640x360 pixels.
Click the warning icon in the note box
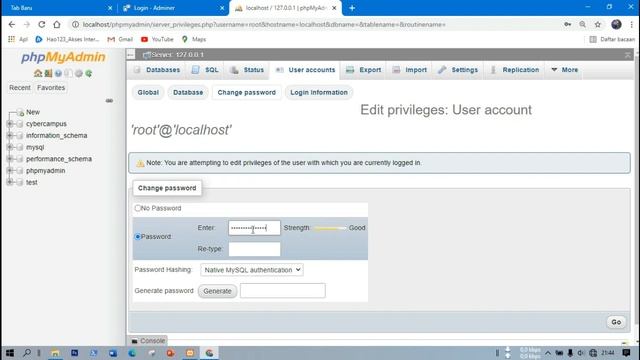(x=140, y=163)
